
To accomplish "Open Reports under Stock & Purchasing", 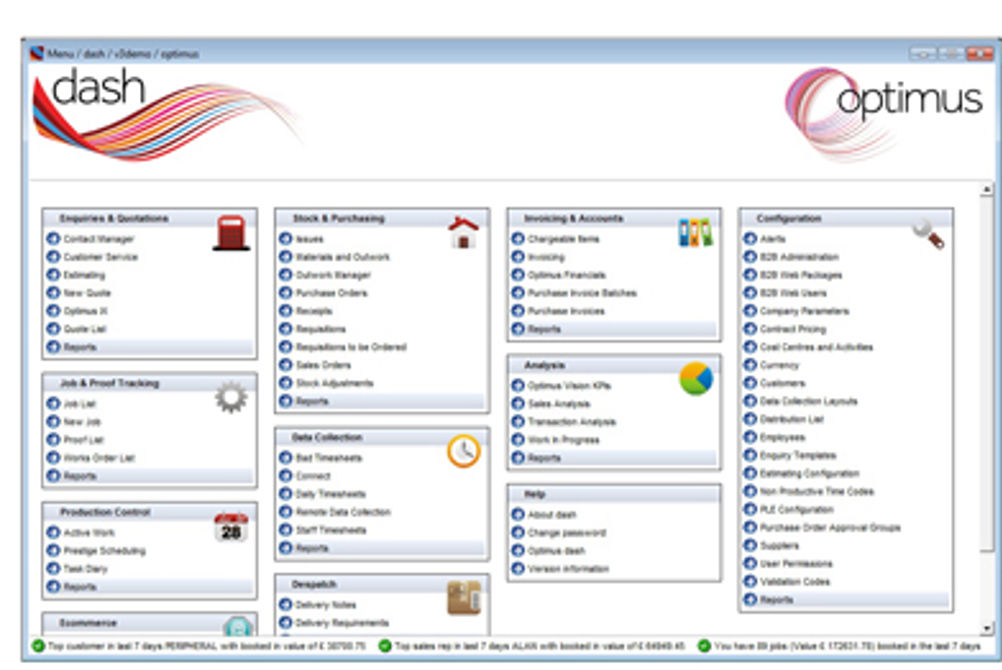I will point(312,401).
